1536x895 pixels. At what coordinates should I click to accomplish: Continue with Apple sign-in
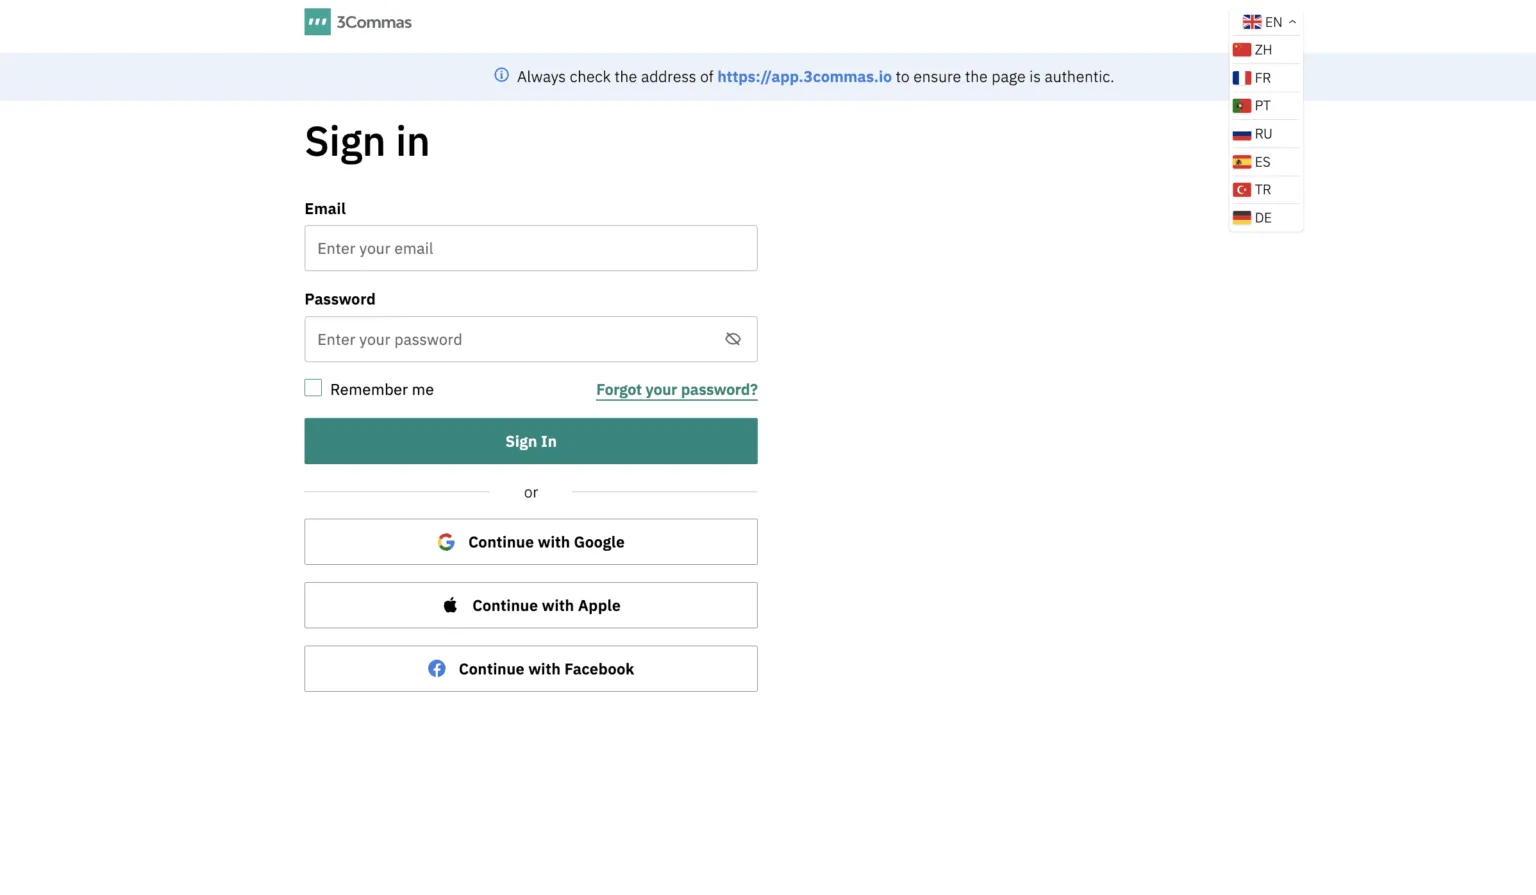(x=531, y=606)
